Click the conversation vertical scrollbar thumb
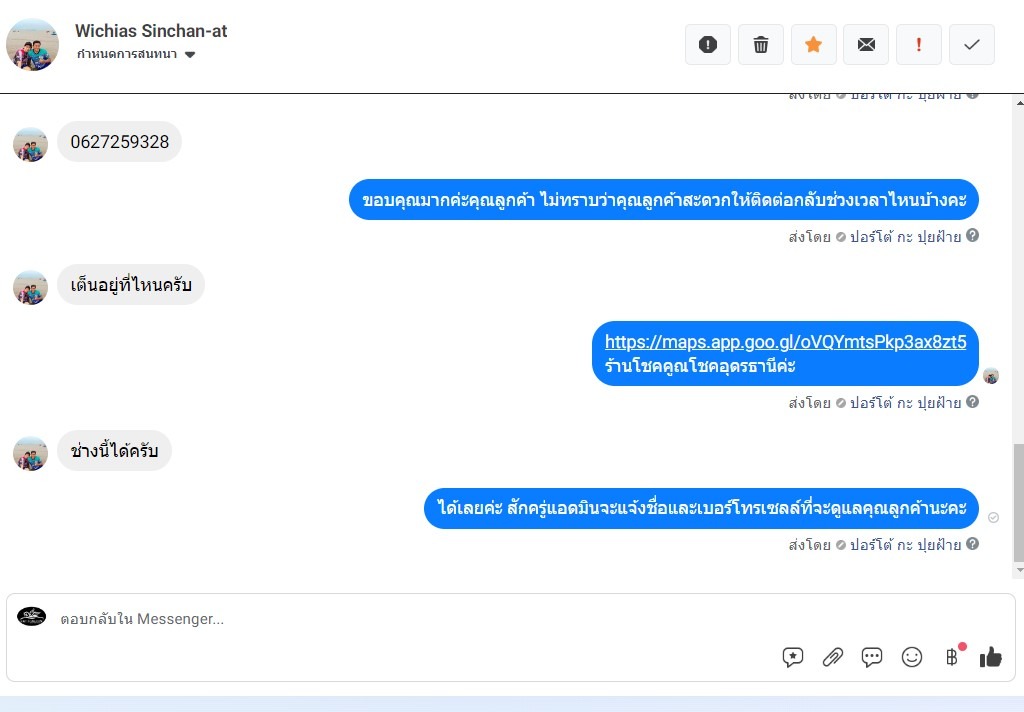Image resolution: width=1024 pixels, height=712 pixels. point(1018,502)
